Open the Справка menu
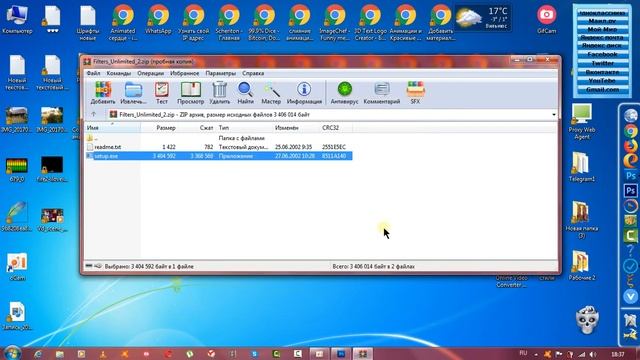The height and width of the screenshot is (360, 640). (x=253, y=73)
